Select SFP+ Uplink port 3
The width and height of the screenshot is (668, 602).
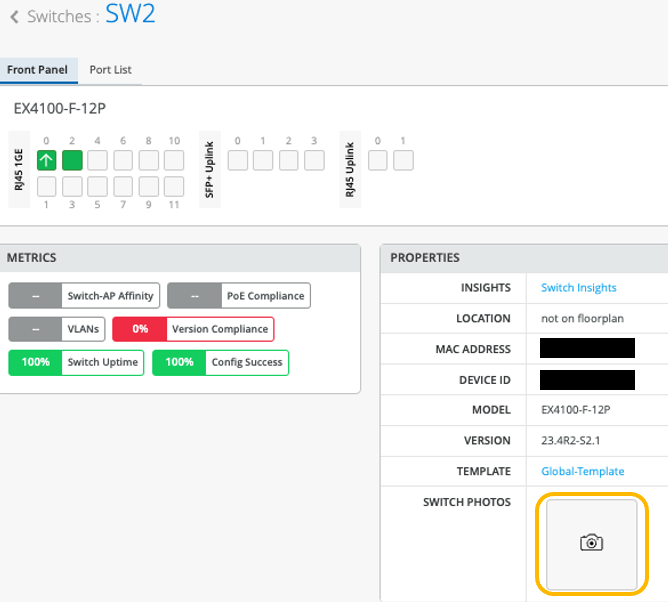[x=314, y=160]
